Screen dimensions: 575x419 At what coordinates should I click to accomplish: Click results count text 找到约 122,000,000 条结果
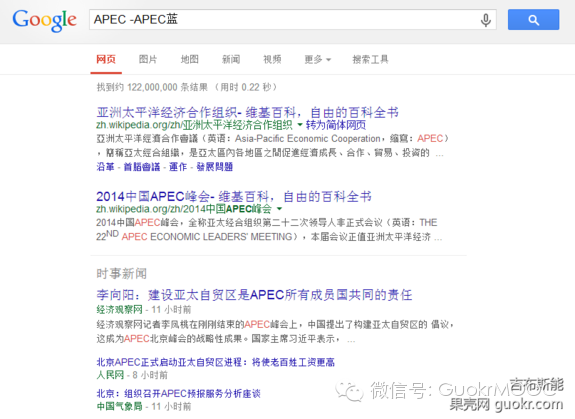[x=152, y=87]
